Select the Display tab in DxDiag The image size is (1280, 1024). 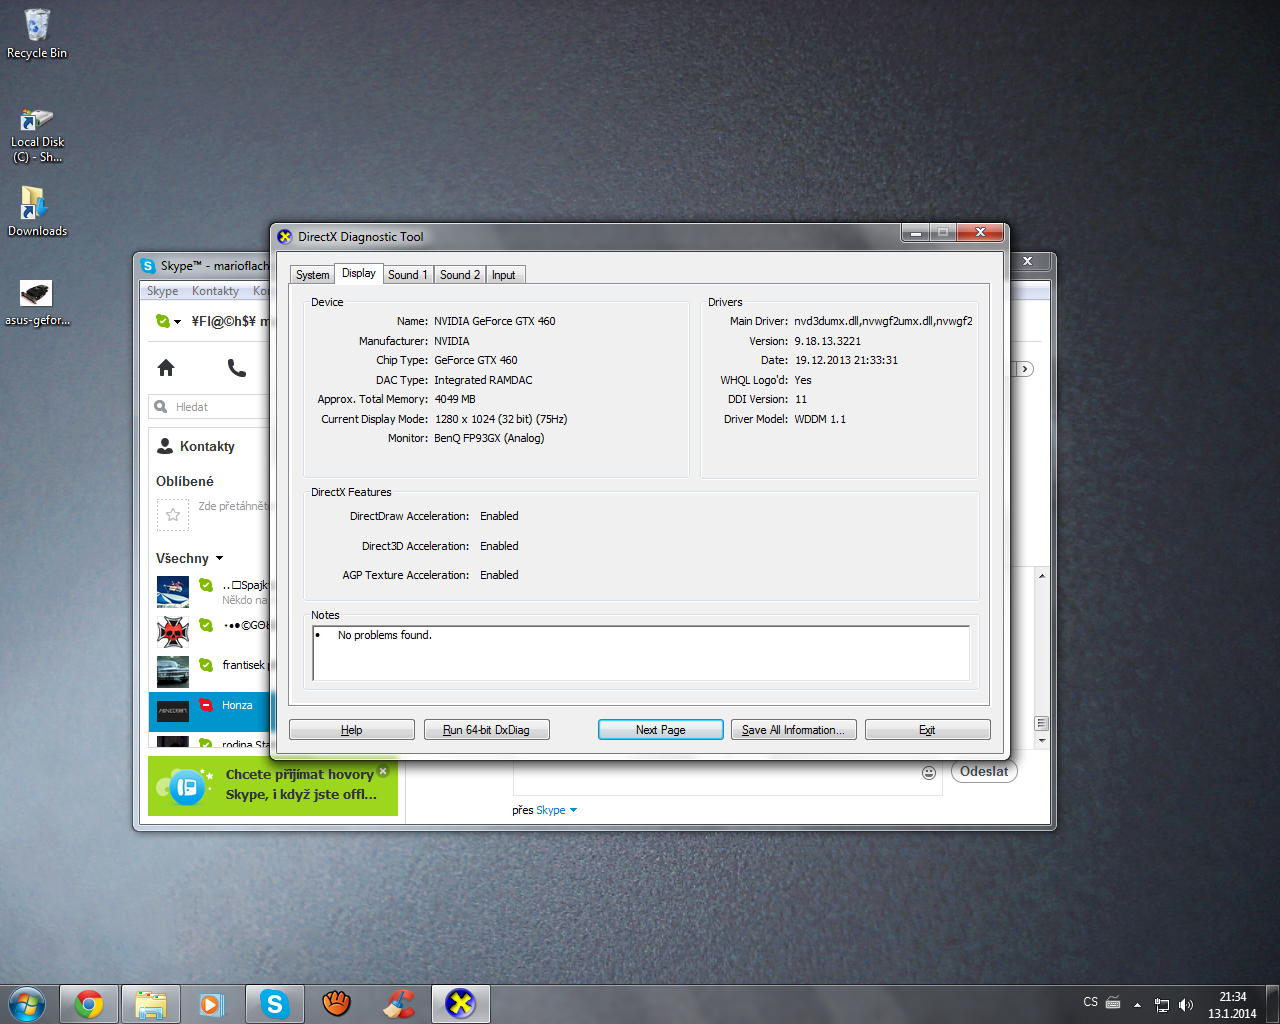[358, 273]
